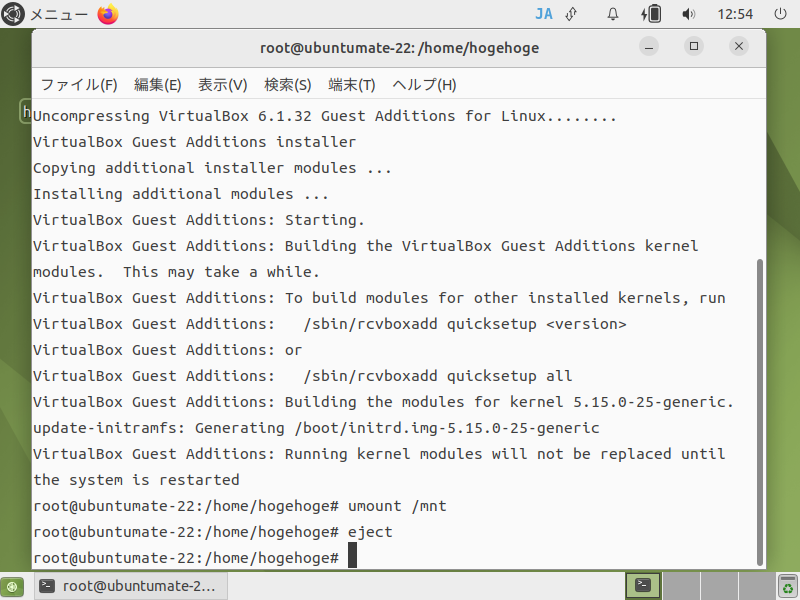The image size is (800, 600).
Task: Click the show desktop button
Action: click(11, 586)
